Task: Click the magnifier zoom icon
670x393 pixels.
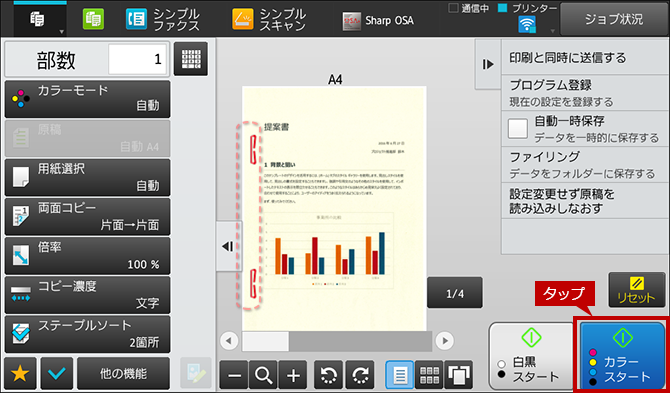Action: coord(263,375)
